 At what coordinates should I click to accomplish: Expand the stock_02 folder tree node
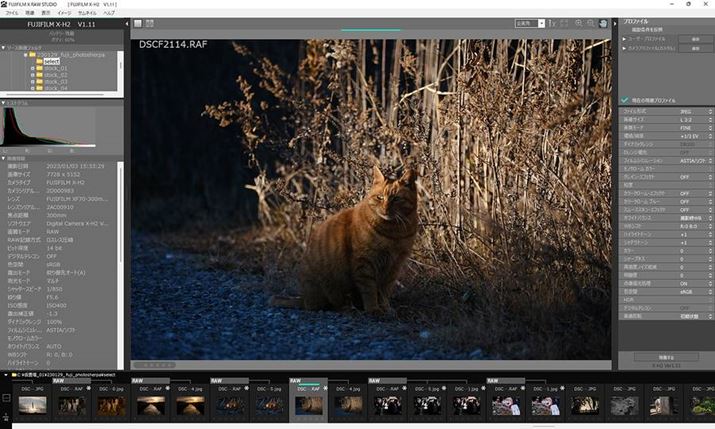[32, 75]
